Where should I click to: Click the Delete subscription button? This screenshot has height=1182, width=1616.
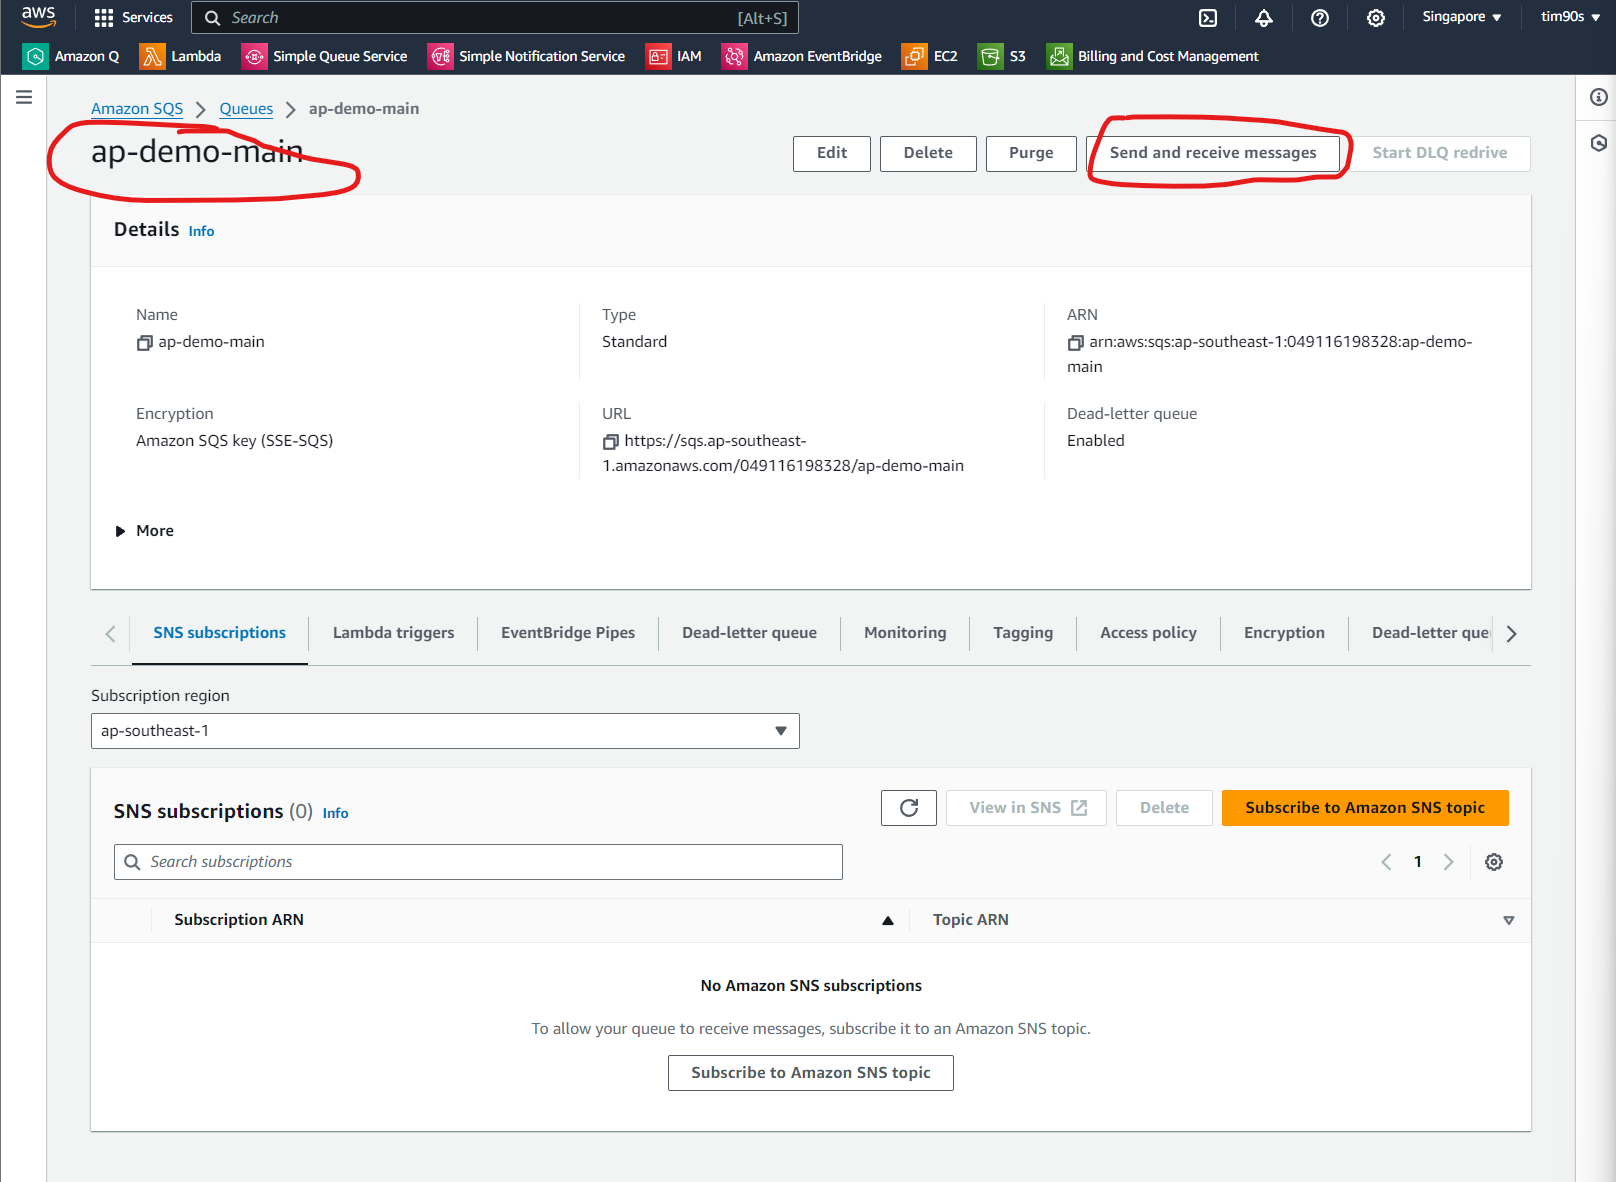[1164, 808]
